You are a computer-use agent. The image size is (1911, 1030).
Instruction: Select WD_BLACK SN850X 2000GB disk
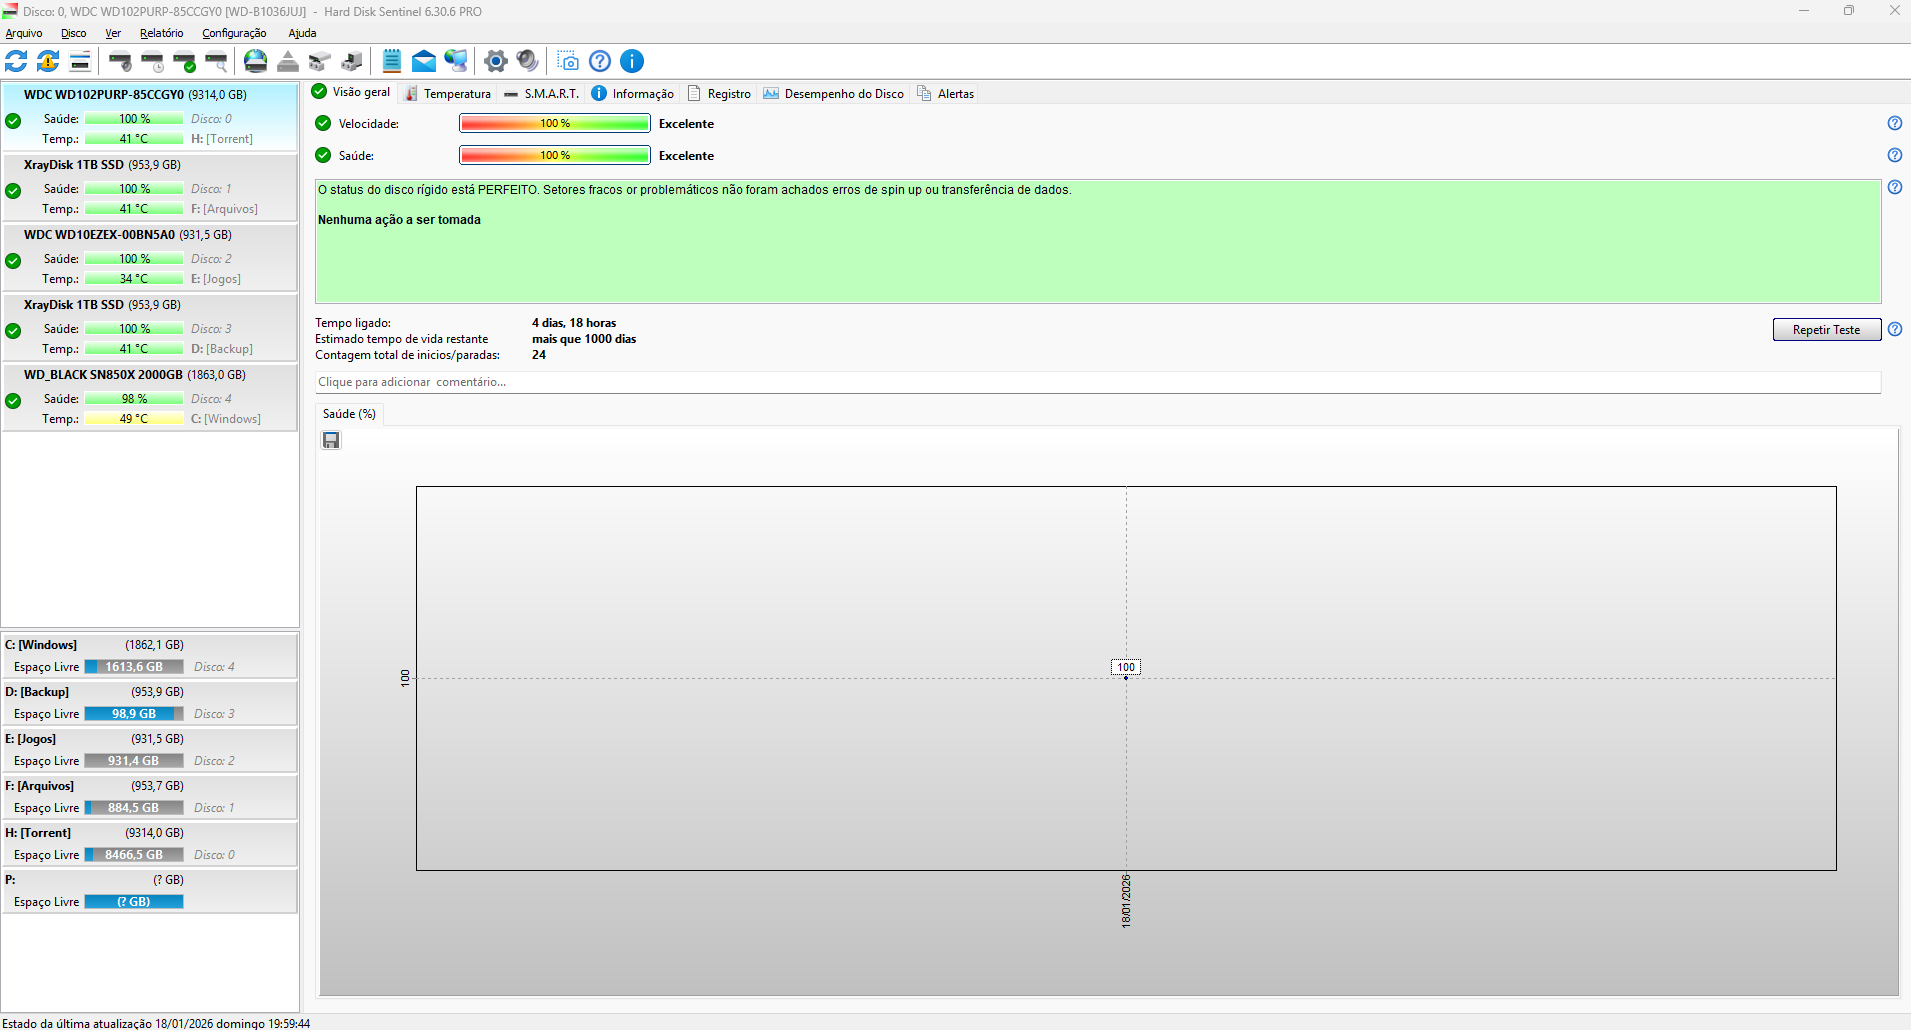click(150, 396)
